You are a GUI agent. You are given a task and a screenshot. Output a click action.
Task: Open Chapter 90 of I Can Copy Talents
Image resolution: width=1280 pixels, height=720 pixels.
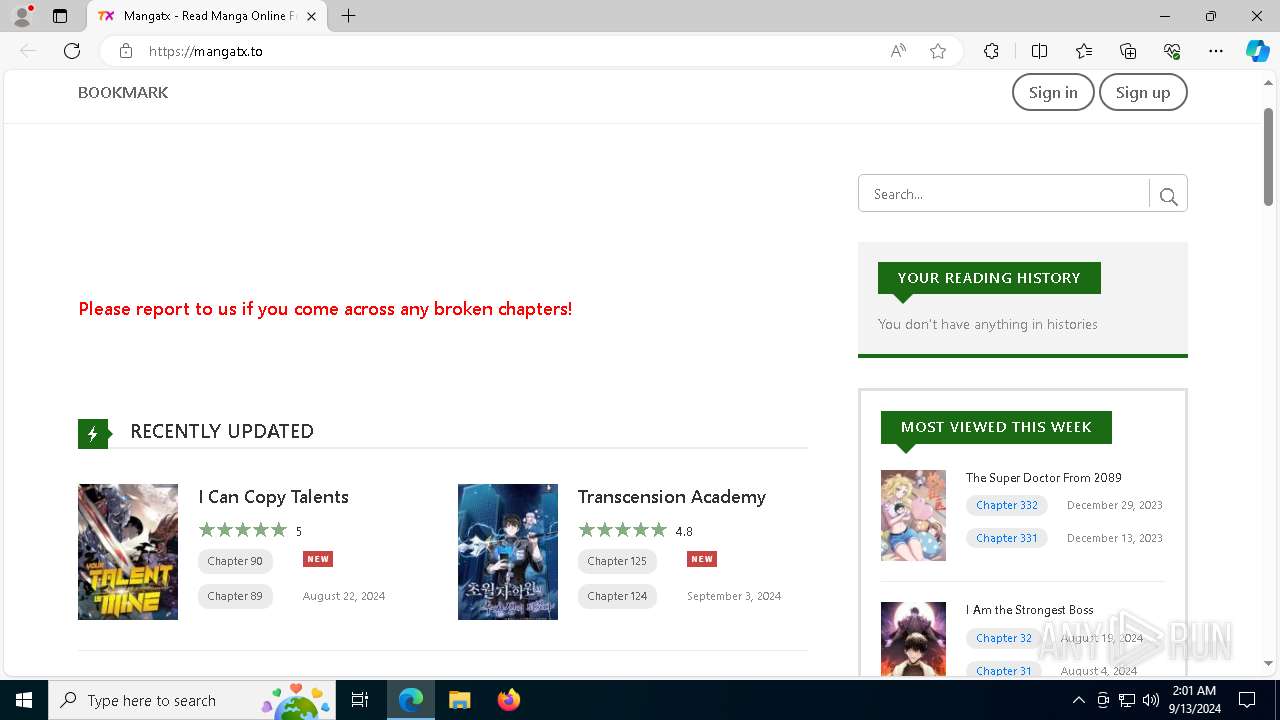235,561
